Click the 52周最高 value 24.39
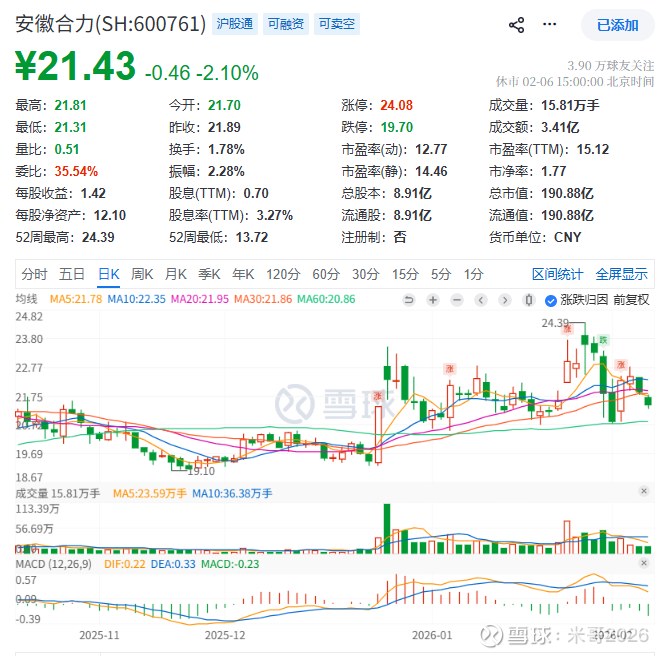668x656 pixels. pyautogui.click(x=98, y=237)
